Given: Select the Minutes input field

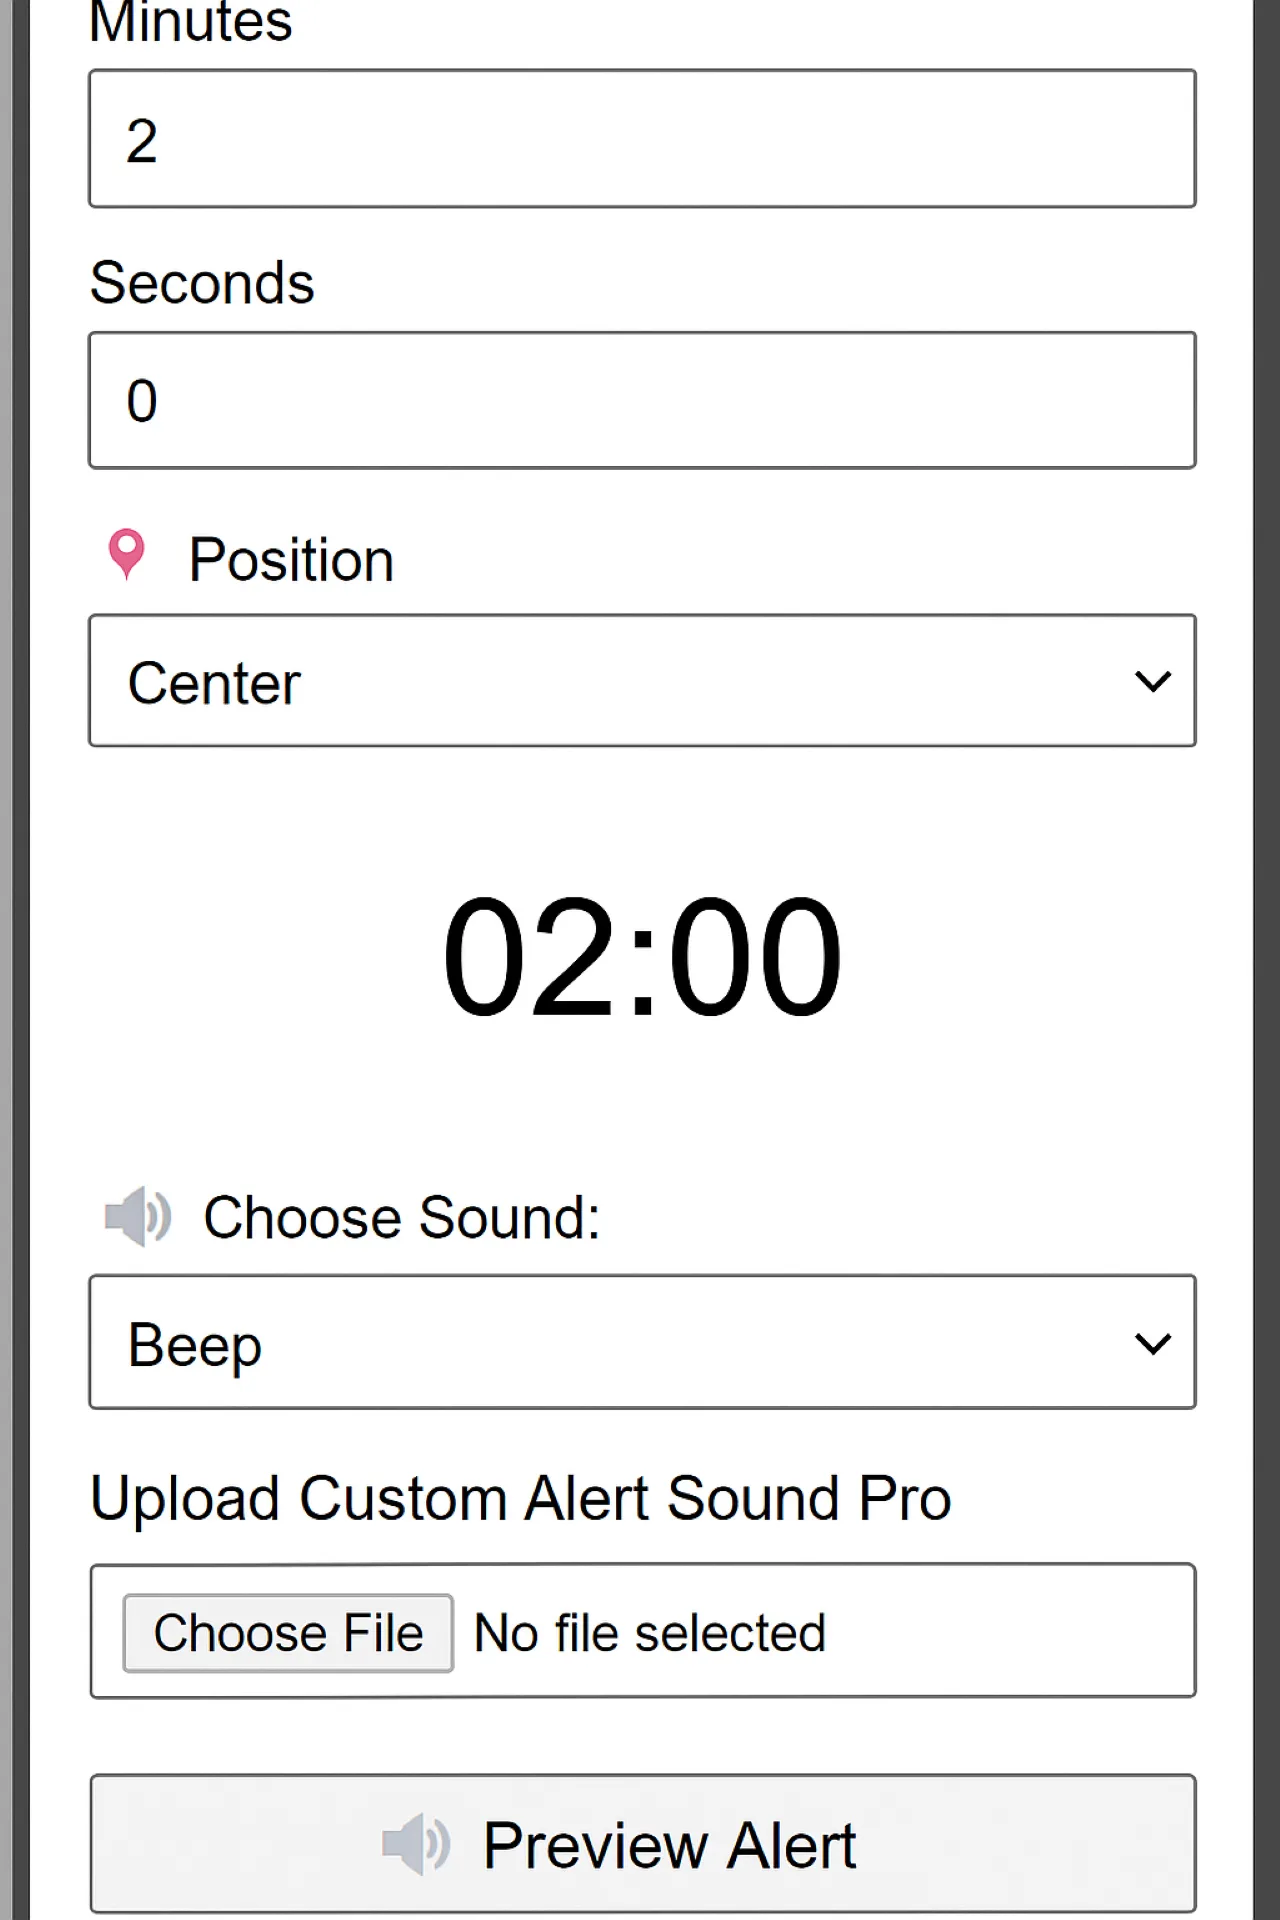Looking at the screenshot, I should click(641, 138).
